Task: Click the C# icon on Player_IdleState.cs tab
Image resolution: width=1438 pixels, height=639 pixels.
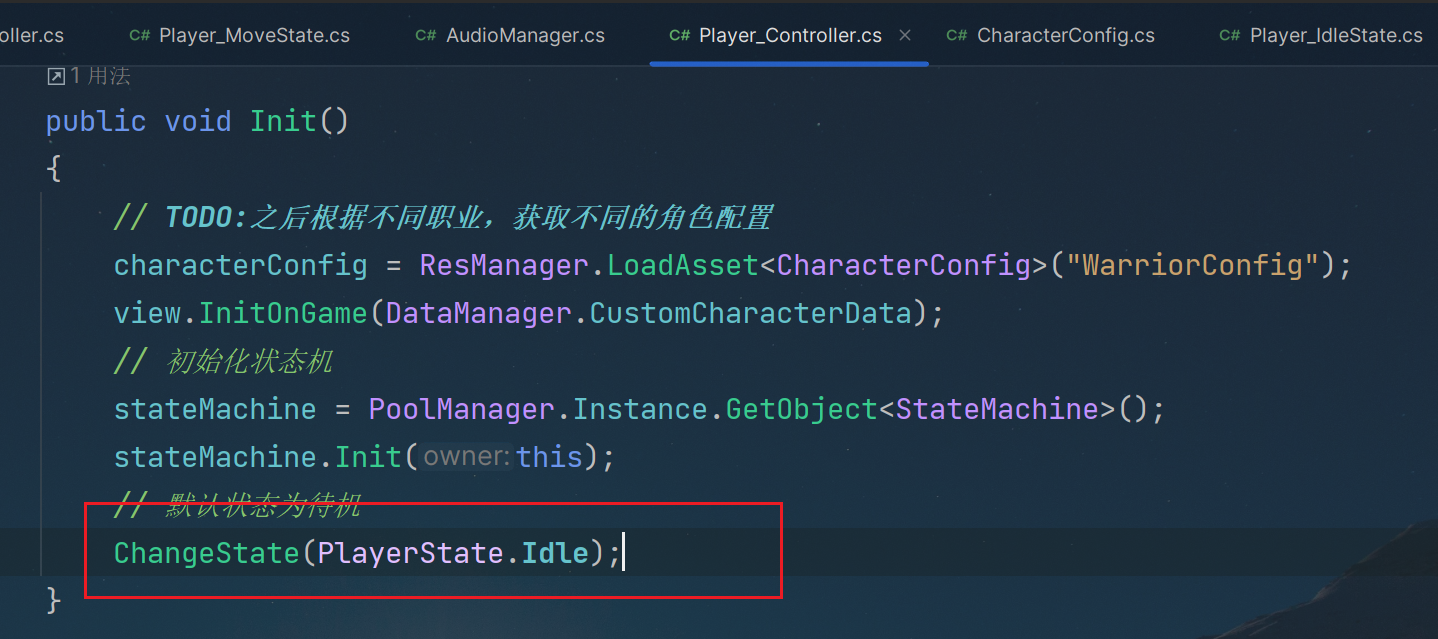Action: point(1230,35)
